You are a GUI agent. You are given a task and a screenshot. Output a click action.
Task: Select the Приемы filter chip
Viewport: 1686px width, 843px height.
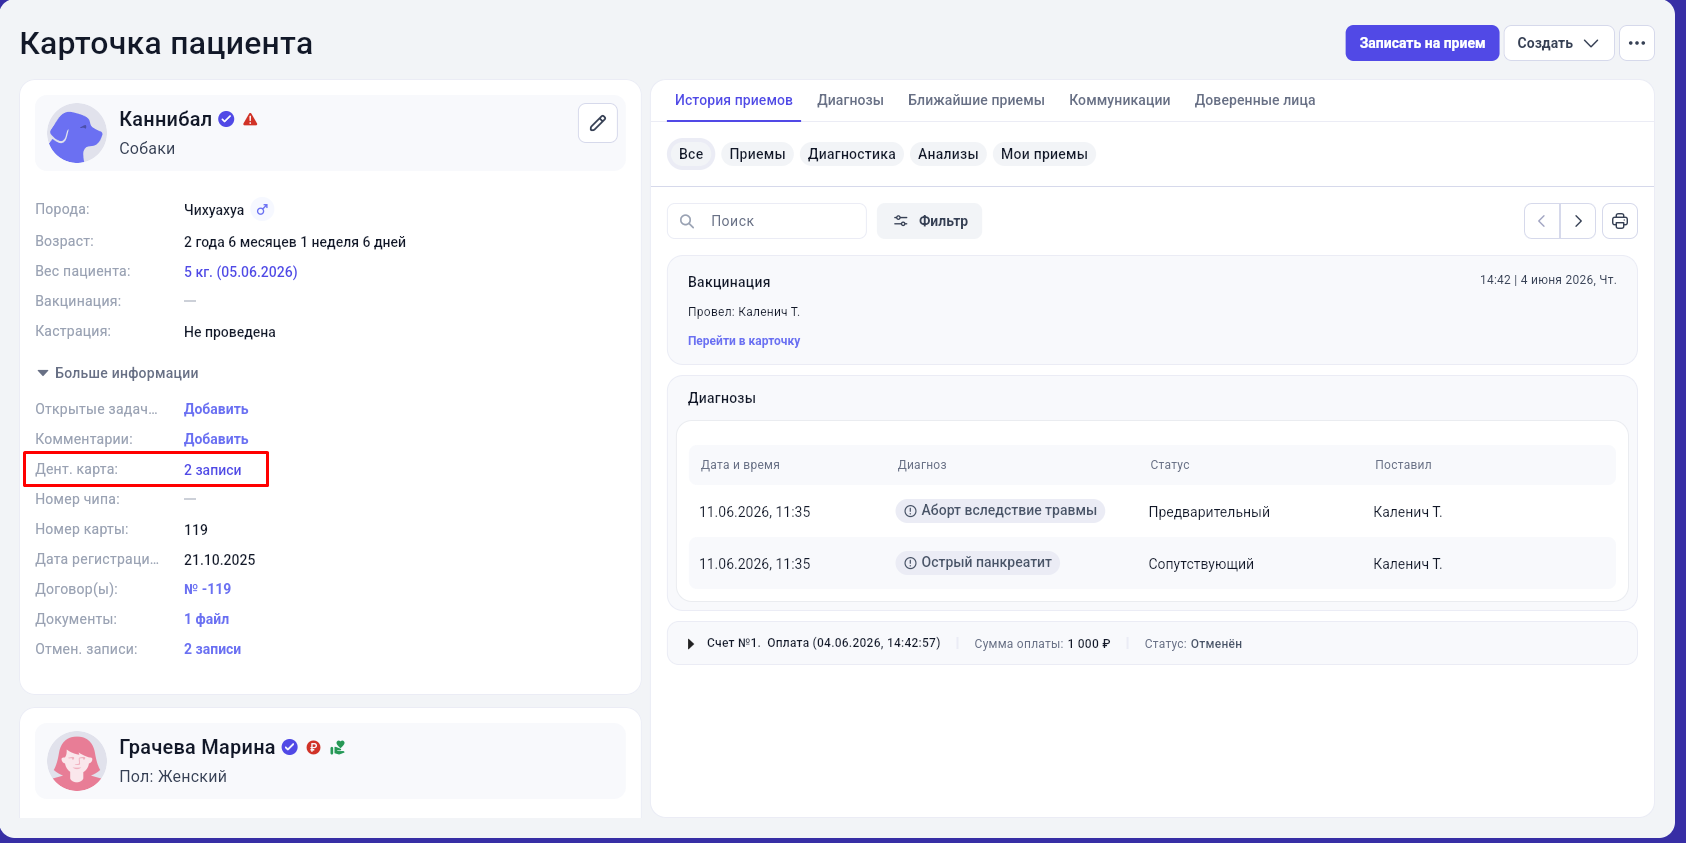click(x=757, y=154)
